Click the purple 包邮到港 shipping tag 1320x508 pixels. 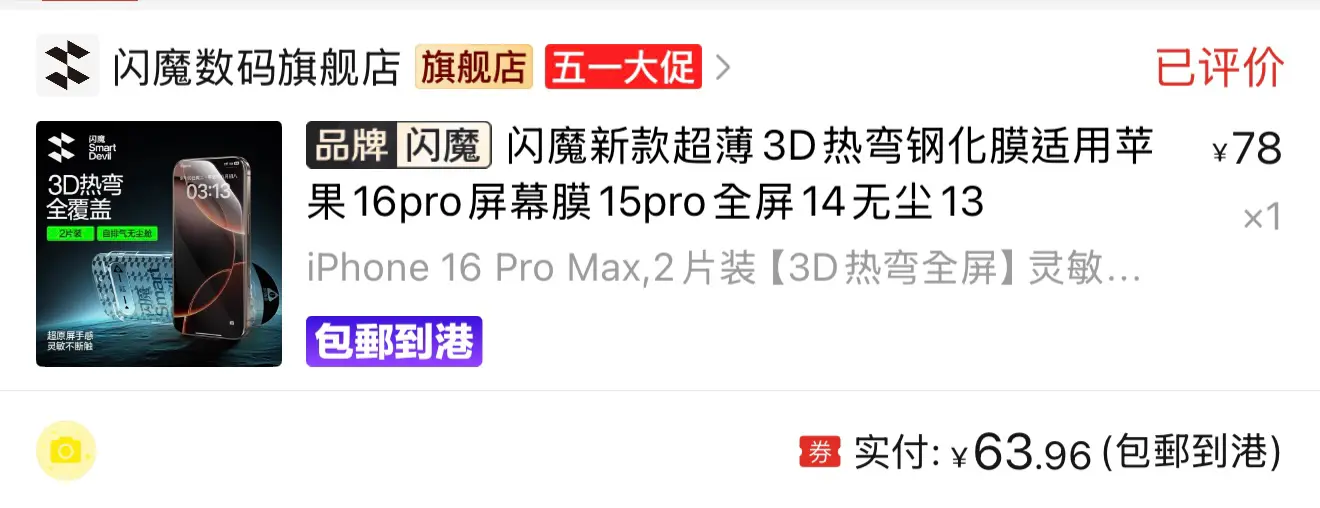(394, 341)
